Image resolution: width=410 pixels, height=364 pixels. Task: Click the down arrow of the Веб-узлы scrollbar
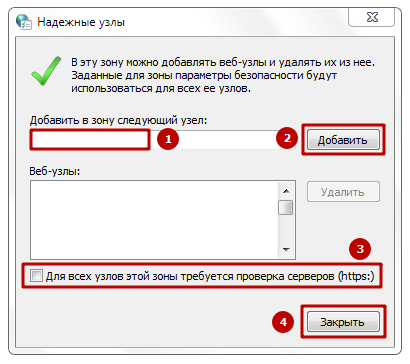(x=286, y=249)
